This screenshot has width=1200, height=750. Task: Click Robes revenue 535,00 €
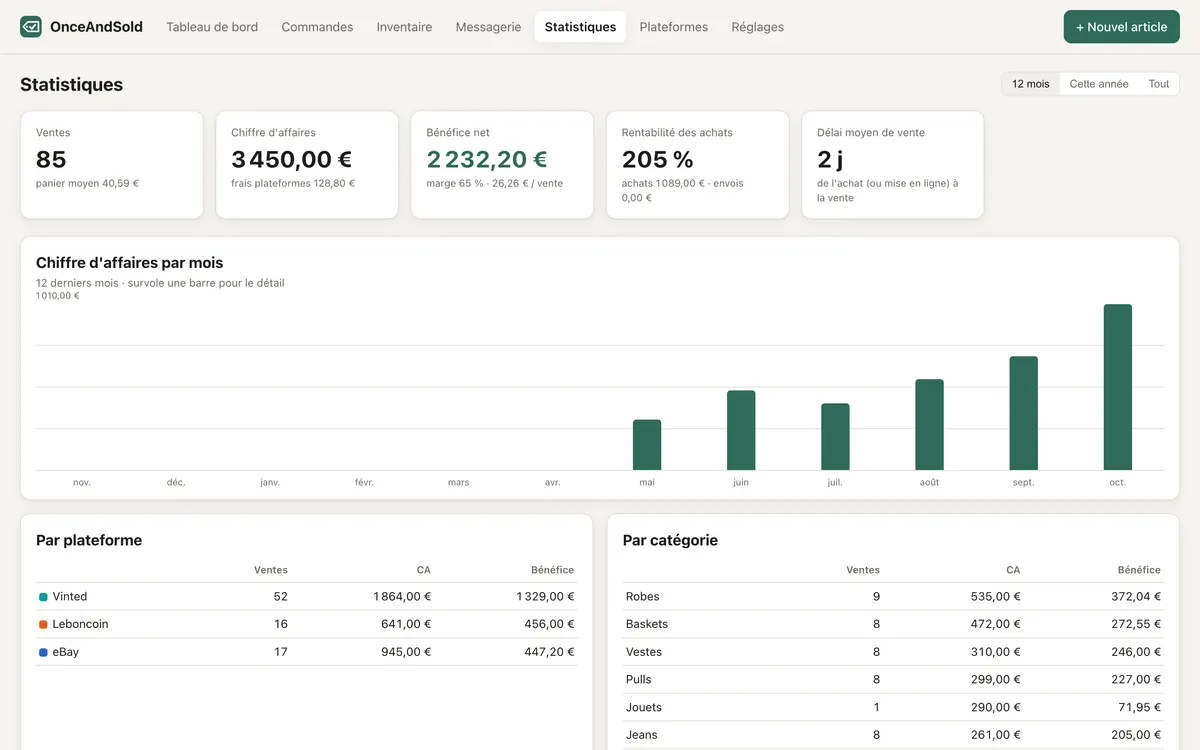(995, 597)
